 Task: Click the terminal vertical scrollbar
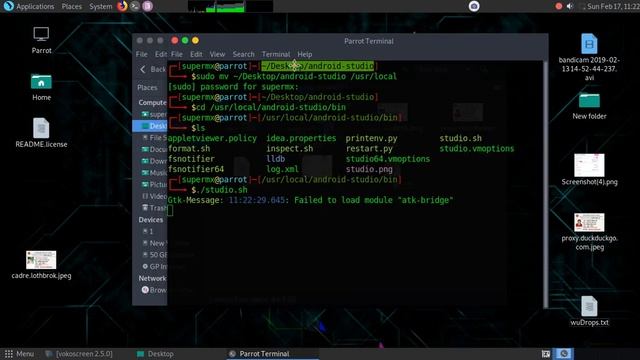(x=546, y=184)
